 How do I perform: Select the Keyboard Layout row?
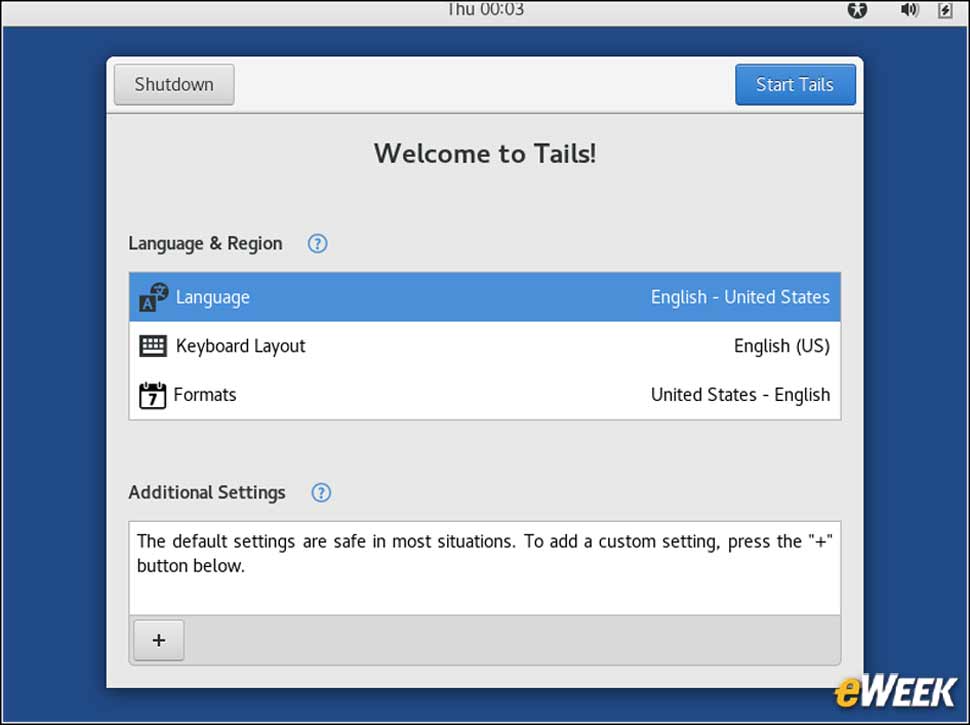(484, 346)
